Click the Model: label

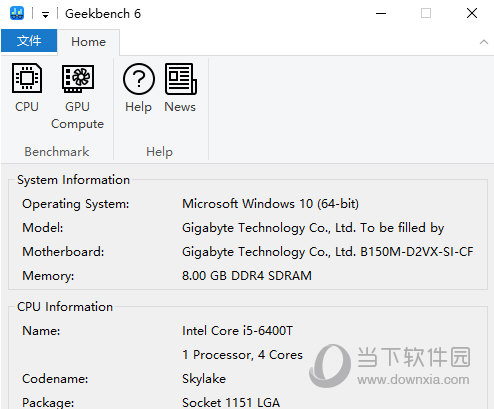click(x=43, y=228)
